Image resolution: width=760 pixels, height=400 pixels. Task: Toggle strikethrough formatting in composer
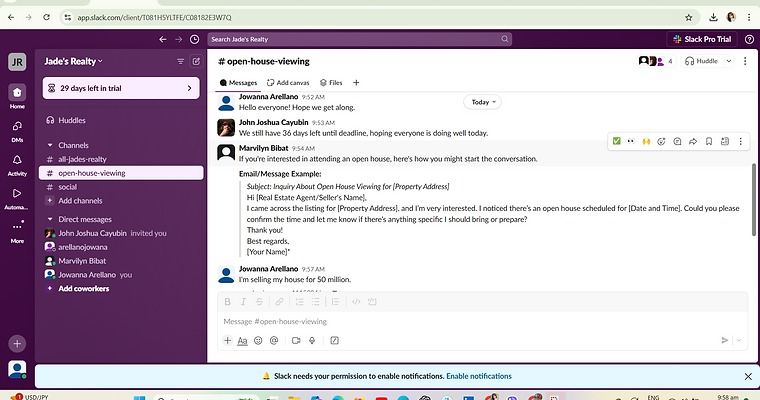tap(259, 302)
